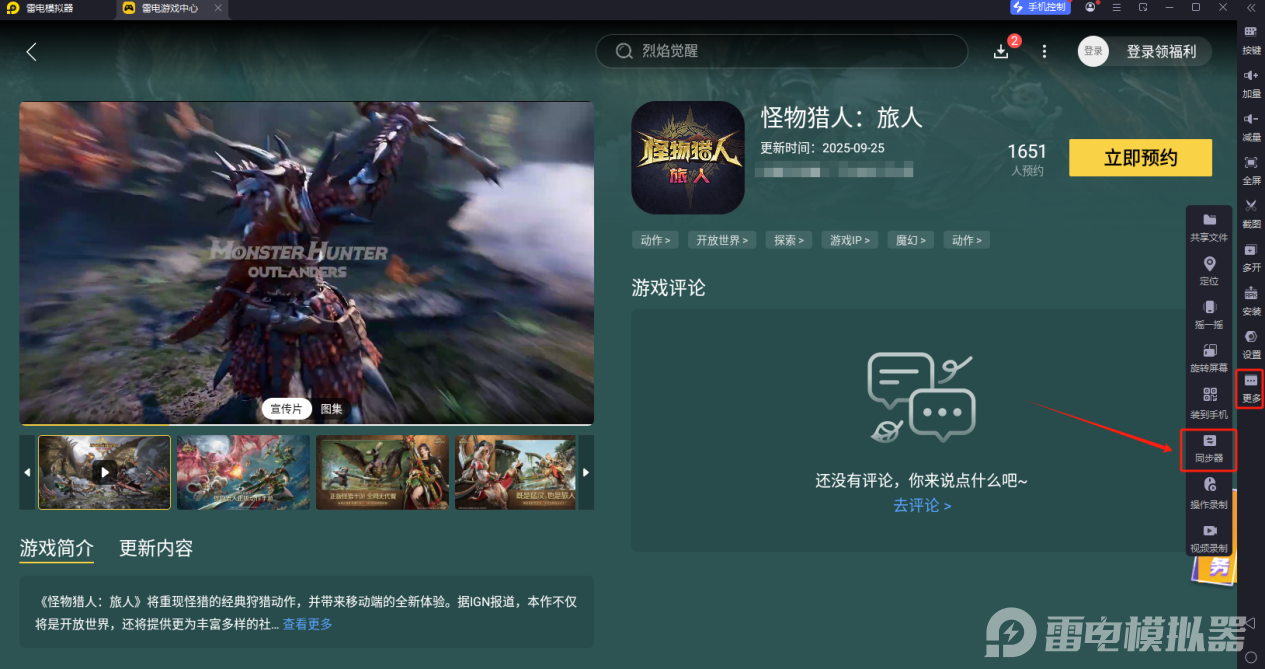Select the 游戏简介 tab
This screenshot has width=1265, height=669.
click(x=57, y=548)
